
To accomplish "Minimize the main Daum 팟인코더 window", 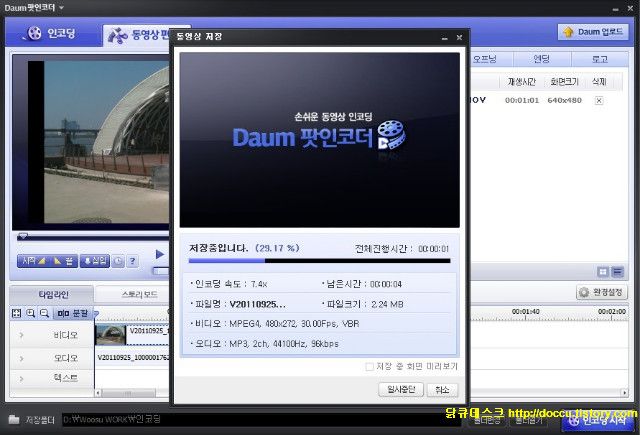I will click(x=616, y=9).
